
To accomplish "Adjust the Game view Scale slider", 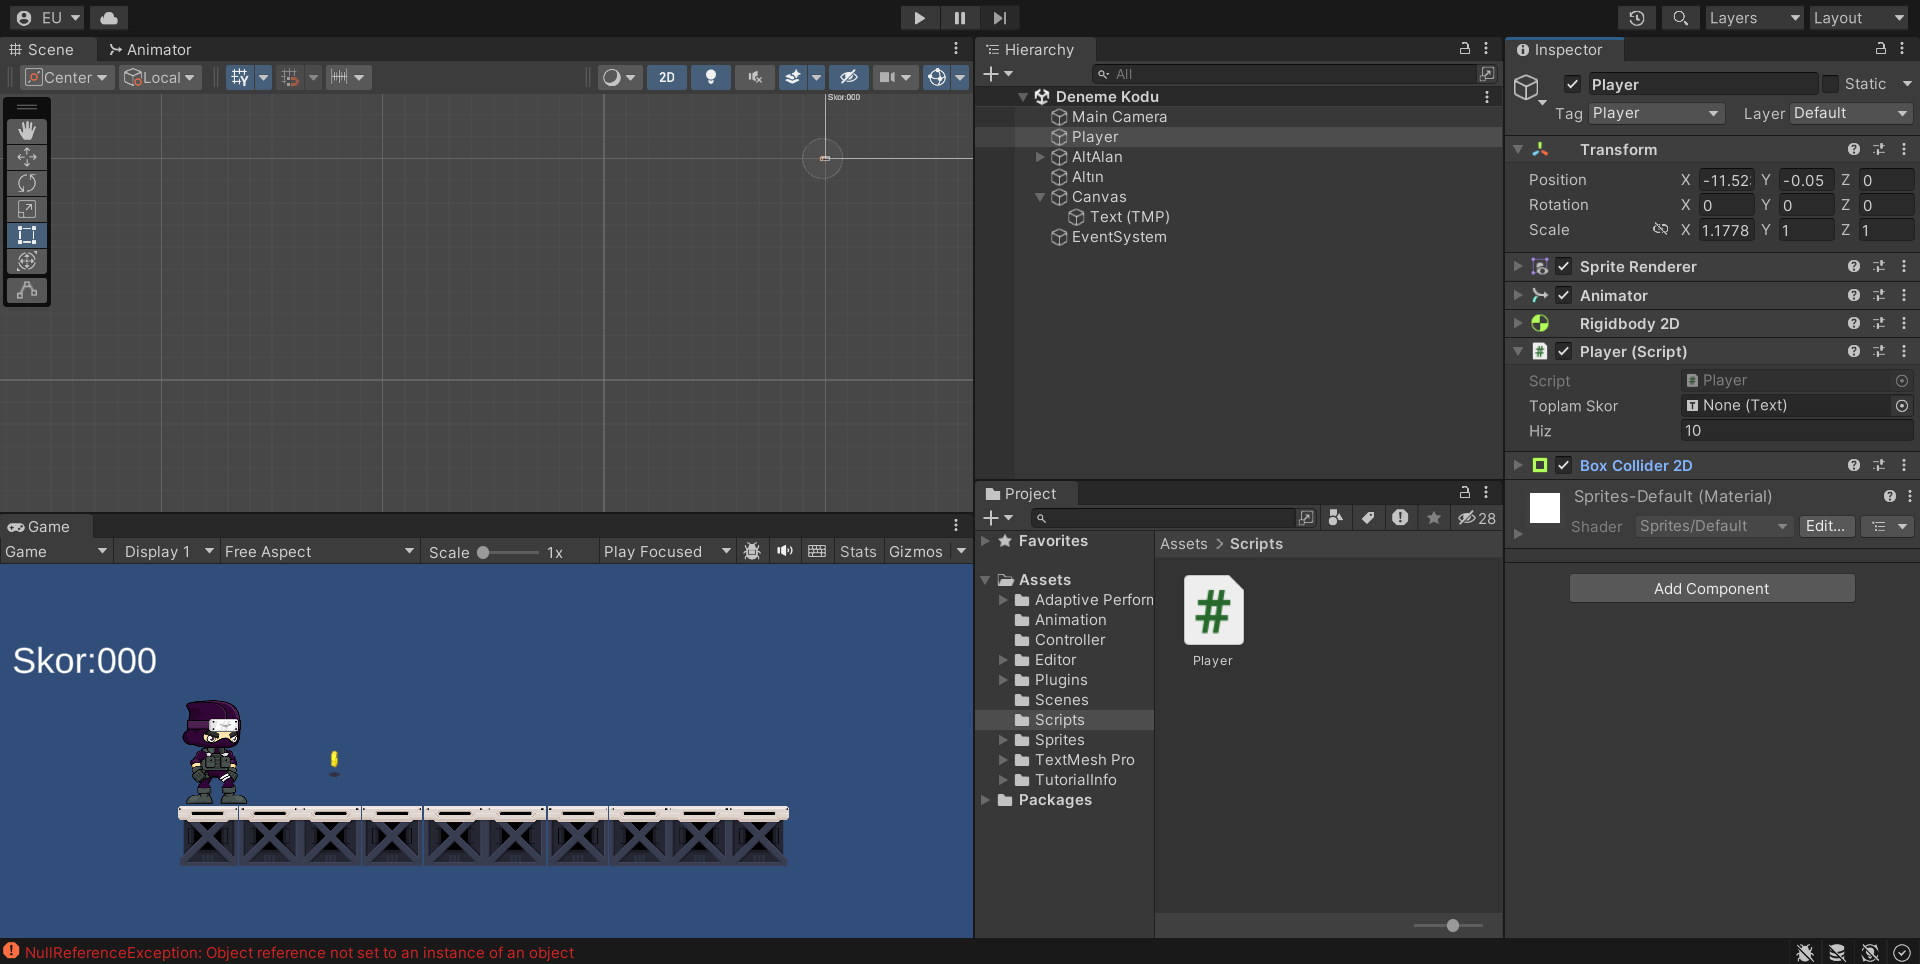I will [x=483, y=552].
